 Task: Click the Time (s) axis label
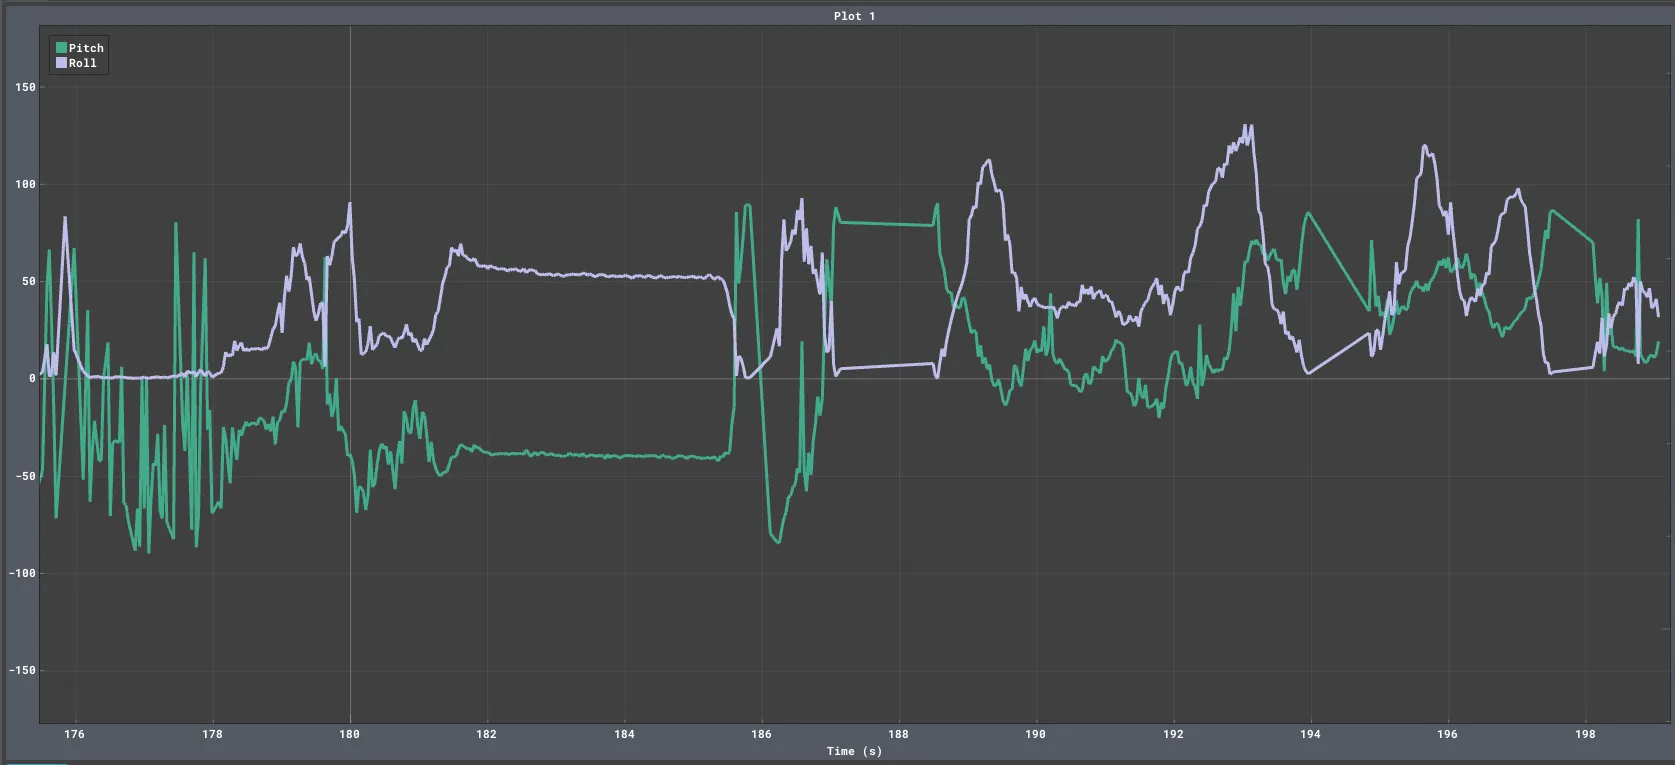(854, 751)
